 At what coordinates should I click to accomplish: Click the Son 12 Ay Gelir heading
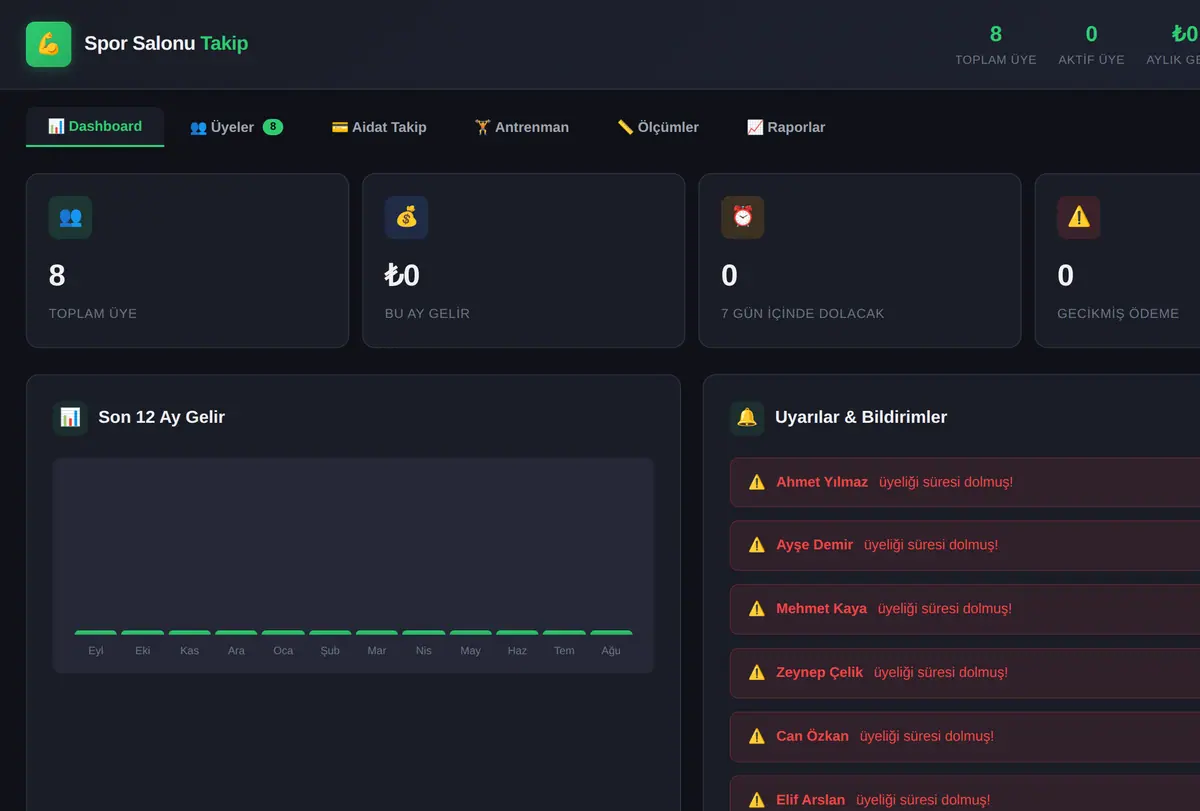coord(162,417)
